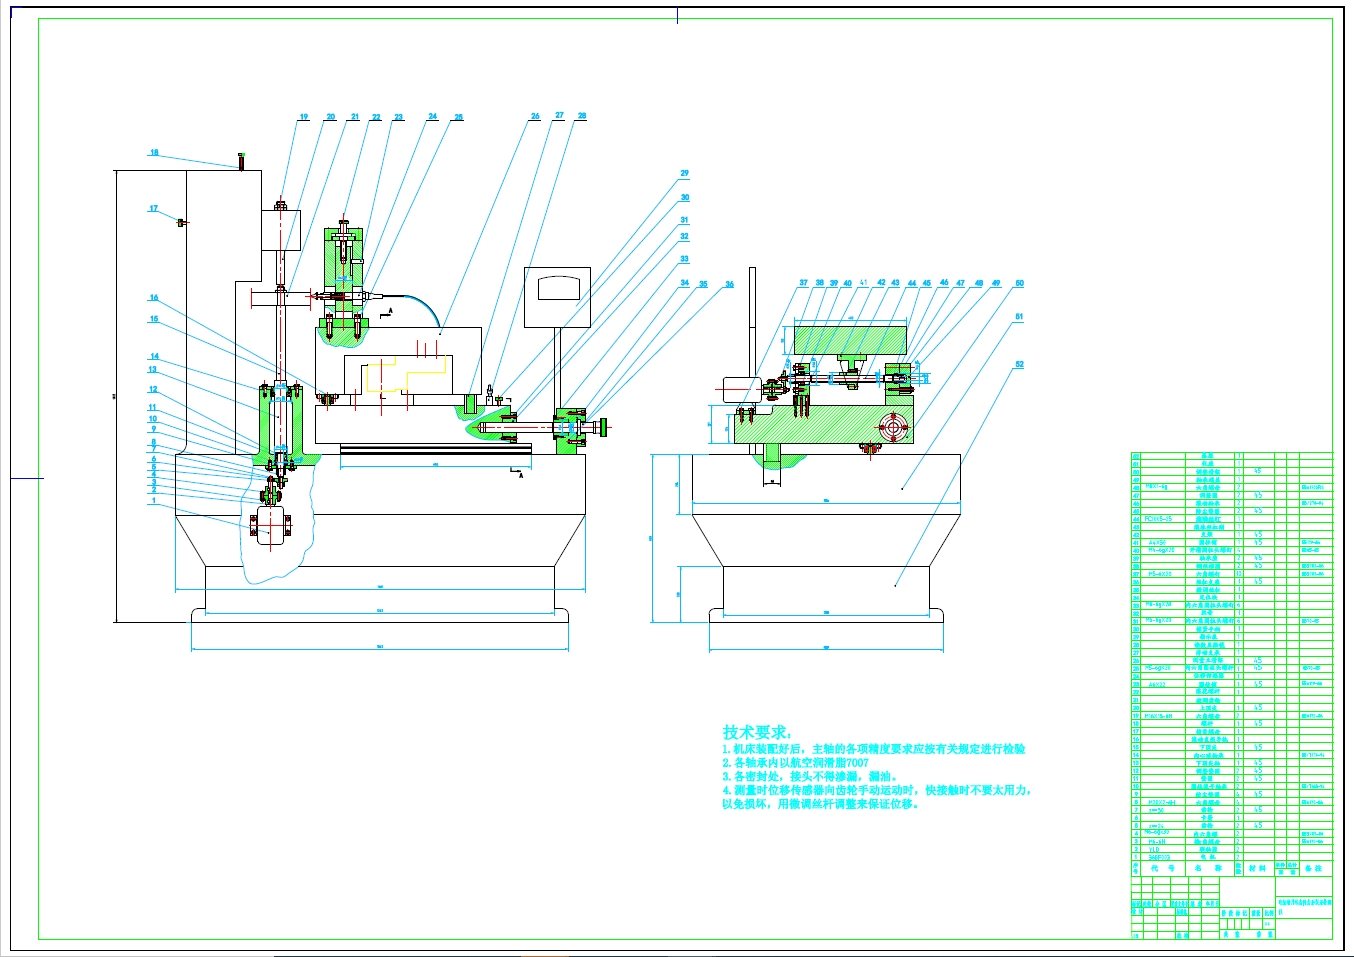Pick leader label 20 in the front view

pos(331,117)
